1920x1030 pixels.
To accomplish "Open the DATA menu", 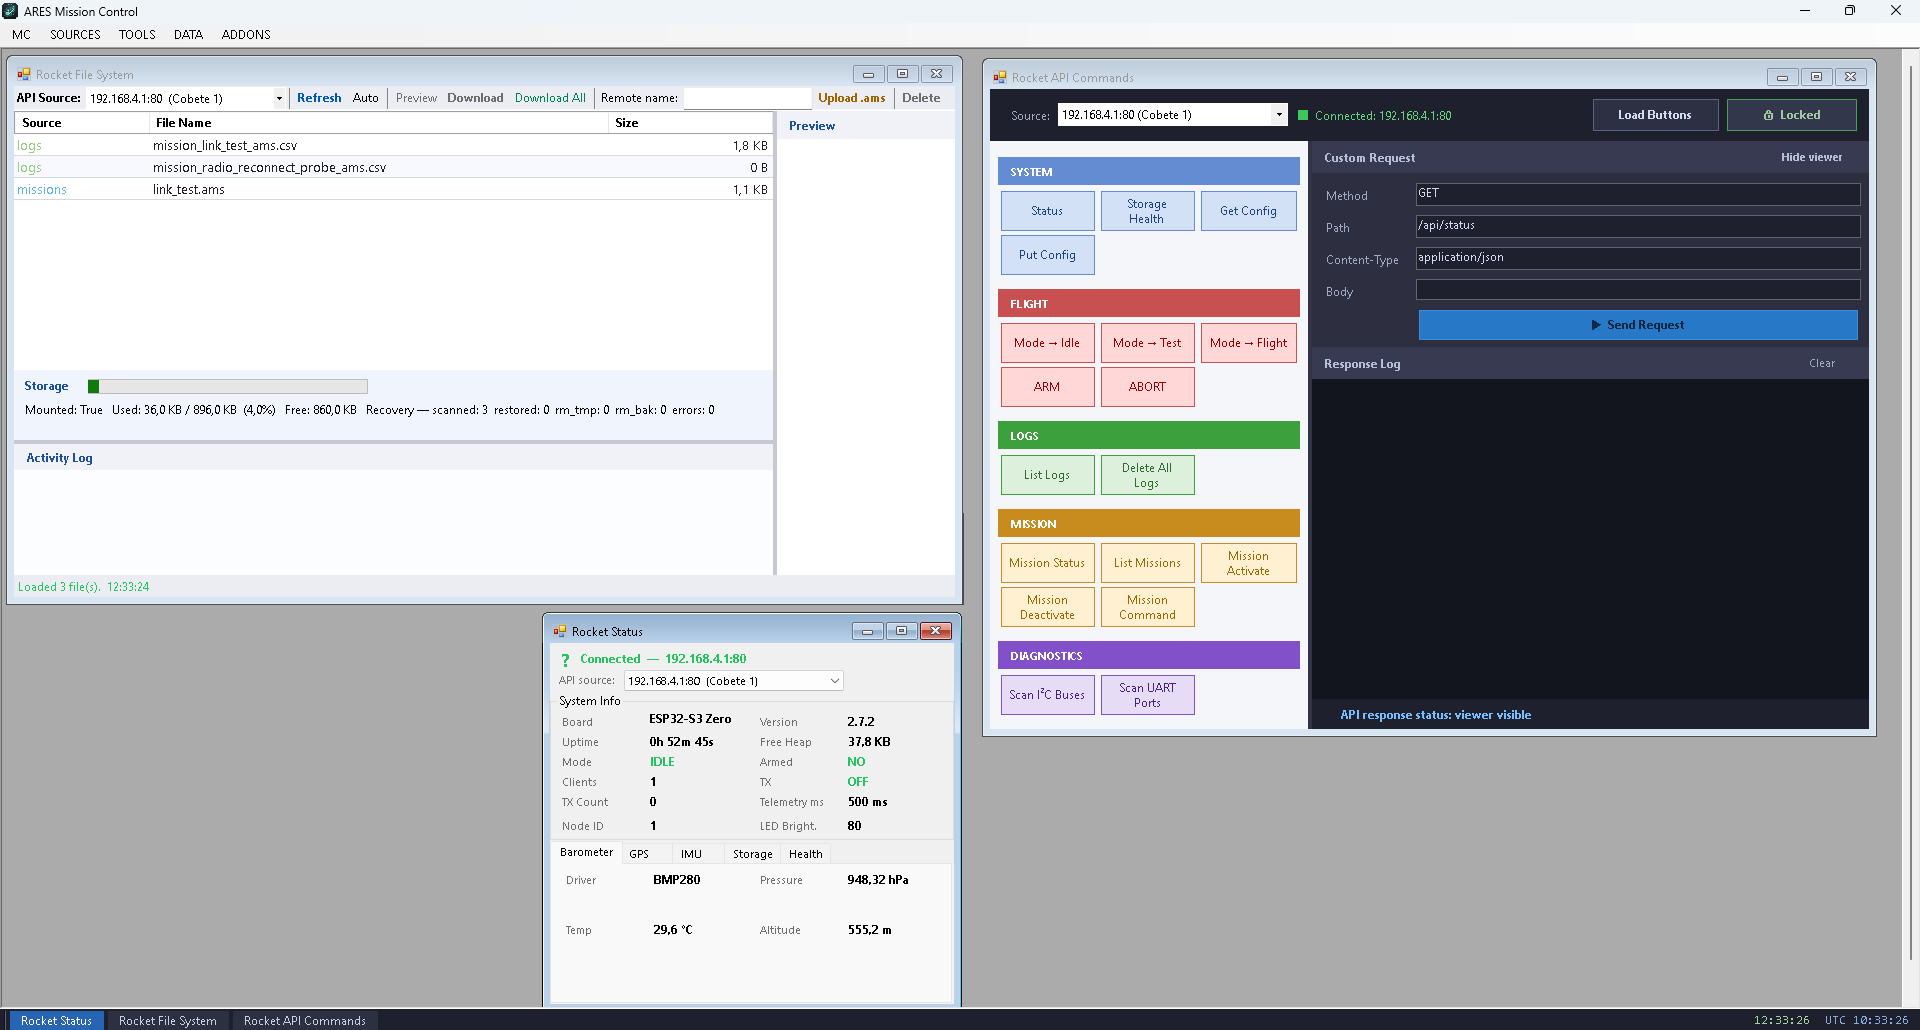I will click(188, 35).
